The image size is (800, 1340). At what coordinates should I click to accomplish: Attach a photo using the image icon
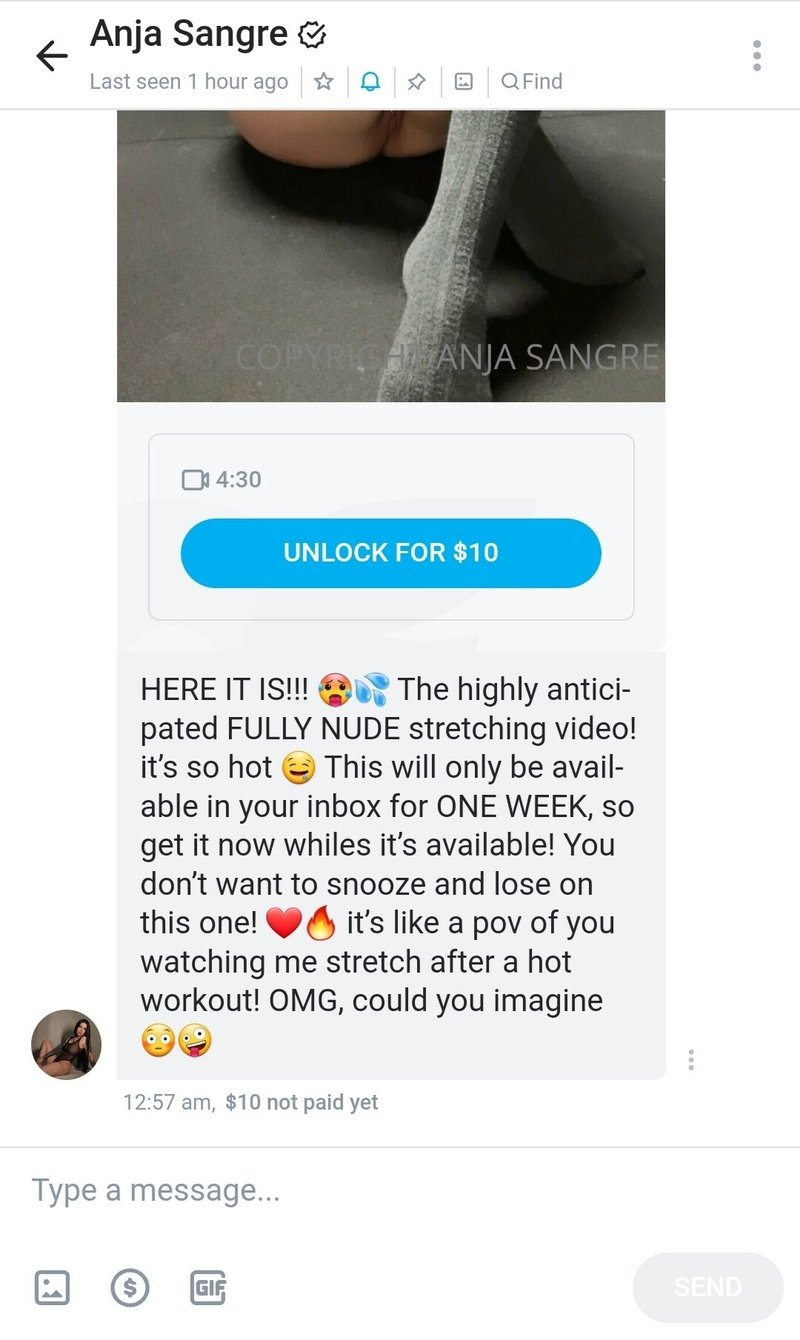point(53,1286)
